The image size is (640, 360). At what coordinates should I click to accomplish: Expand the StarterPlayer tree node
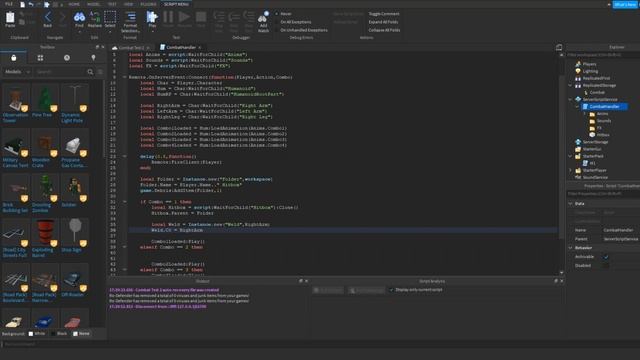[570, 170]
